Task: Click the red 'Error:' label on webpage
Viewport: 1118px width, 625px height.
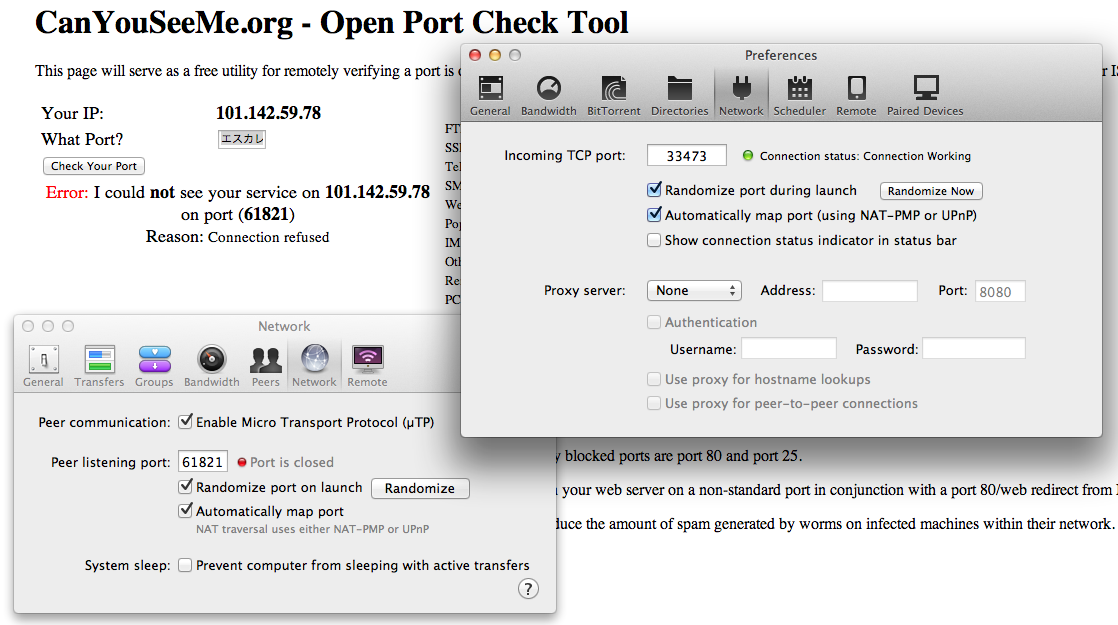Action: tap(67, 192)
